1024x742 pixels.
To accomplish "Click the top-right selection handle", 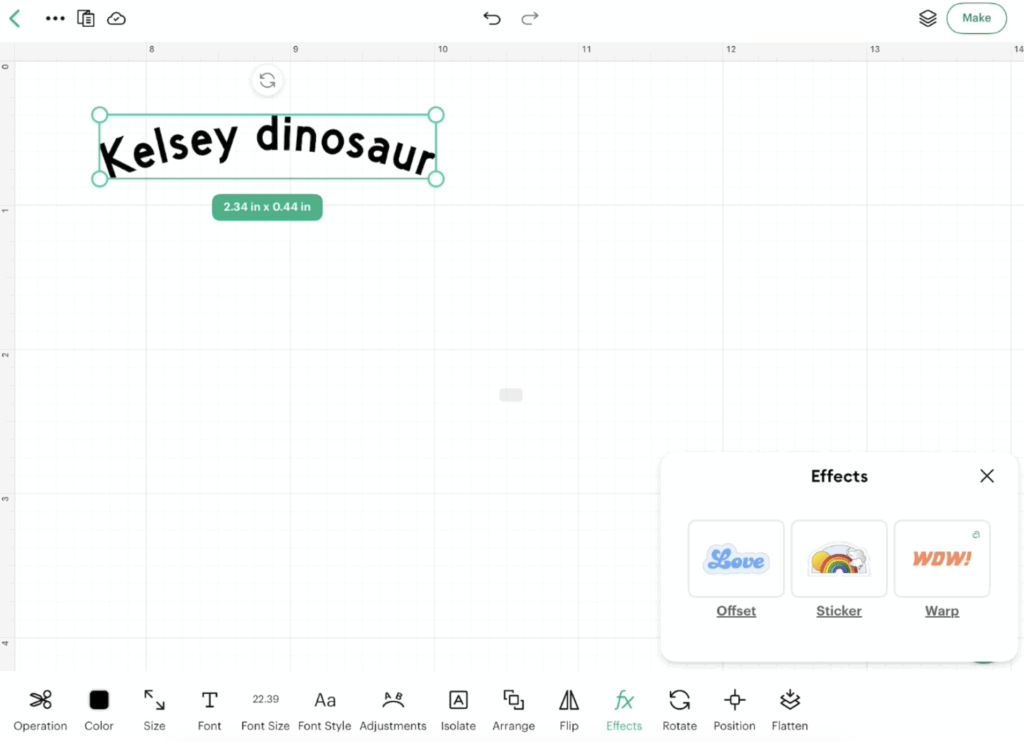I will 436,115.
